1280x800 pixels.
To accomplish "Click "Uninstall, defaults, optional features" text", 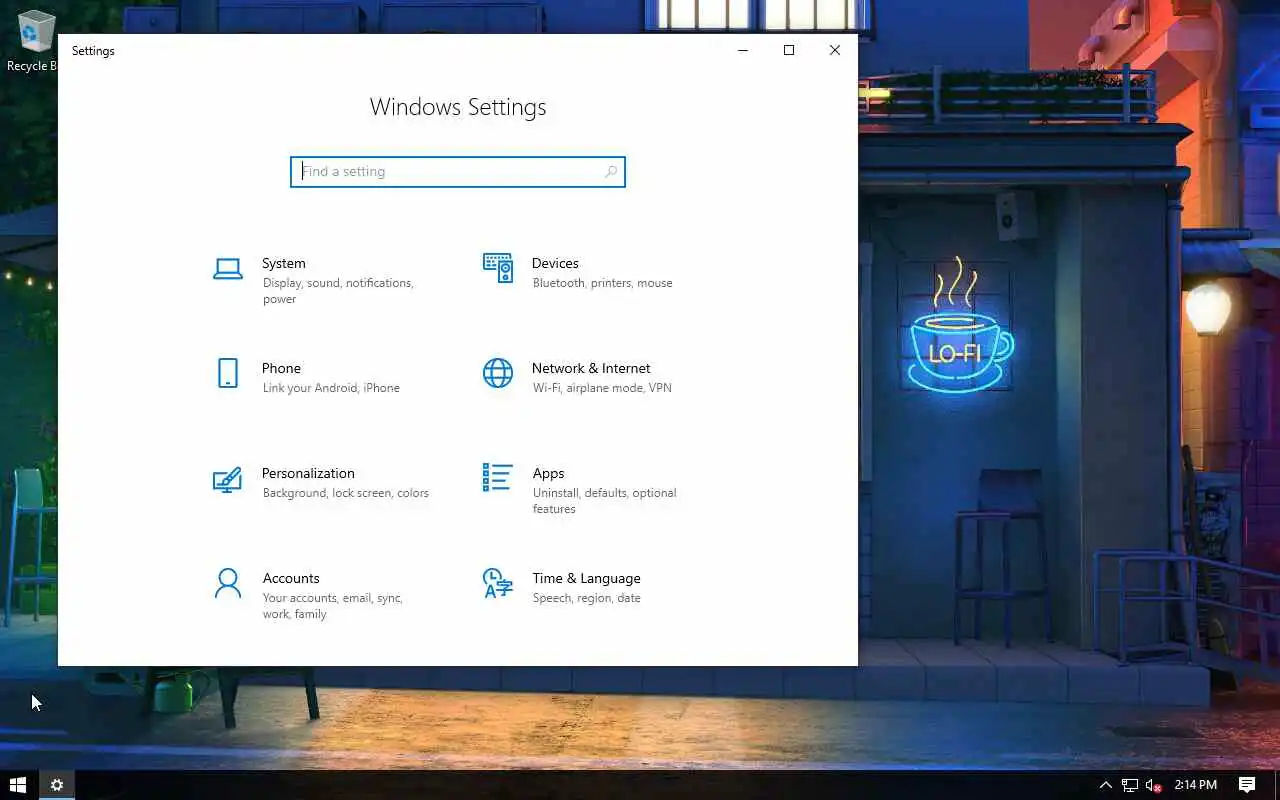I will [x=605, y=501].
